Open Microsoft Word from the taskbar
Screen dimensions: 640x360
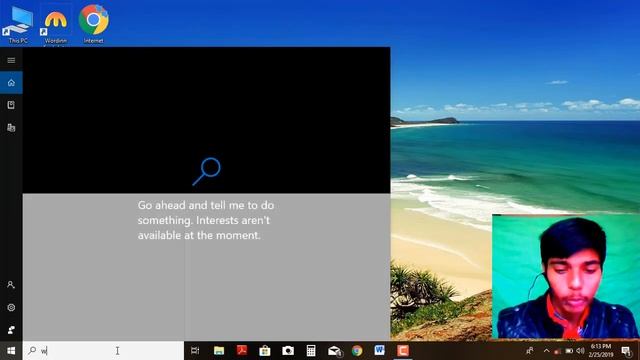coord(380,350)
